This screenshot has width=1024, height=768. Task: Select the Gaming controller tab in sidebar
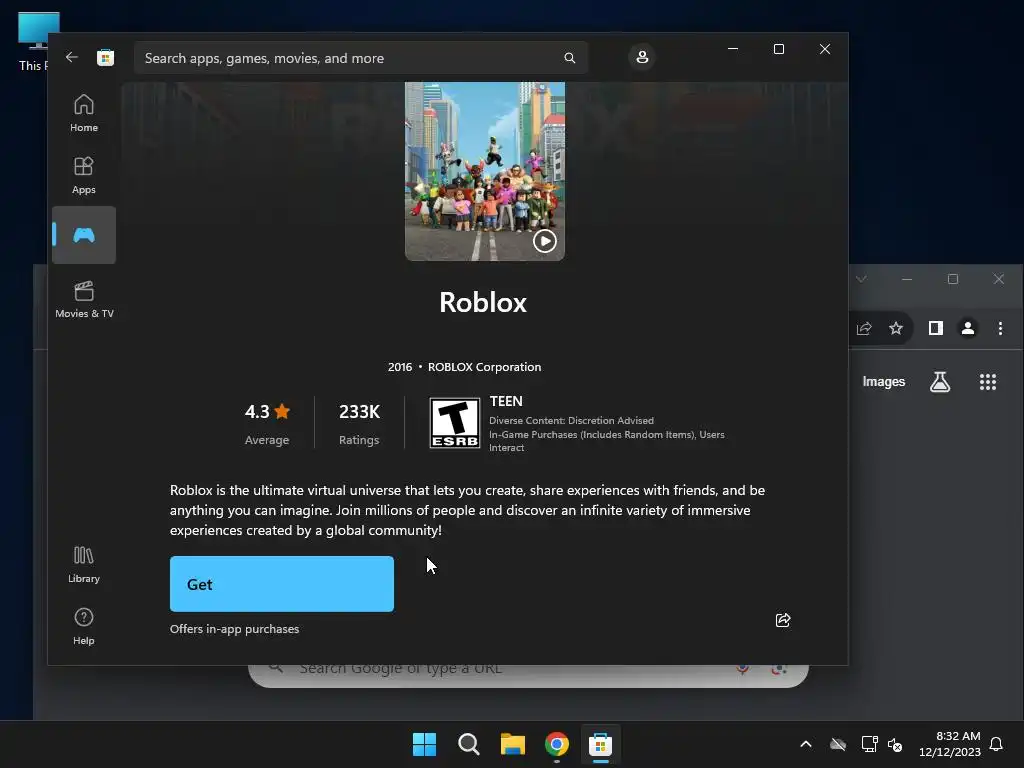(84, 235)
